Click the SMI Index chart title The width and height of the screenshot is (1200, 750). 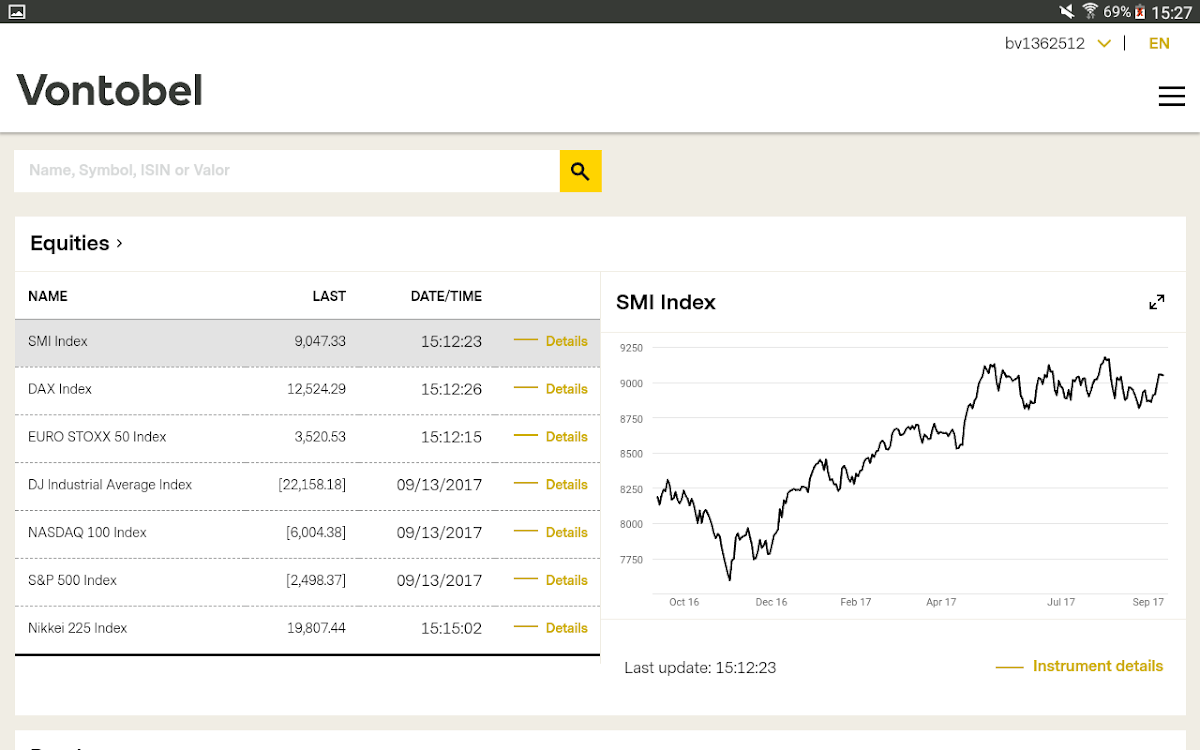coord(666,302)
